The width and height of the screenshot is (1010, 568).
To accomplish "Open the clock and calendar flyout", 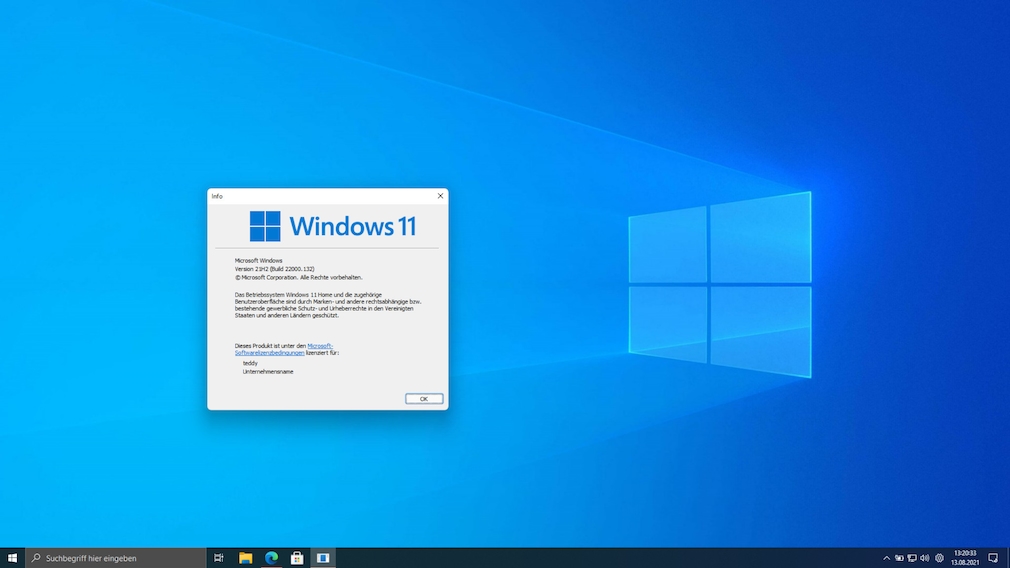I will 965,558.
